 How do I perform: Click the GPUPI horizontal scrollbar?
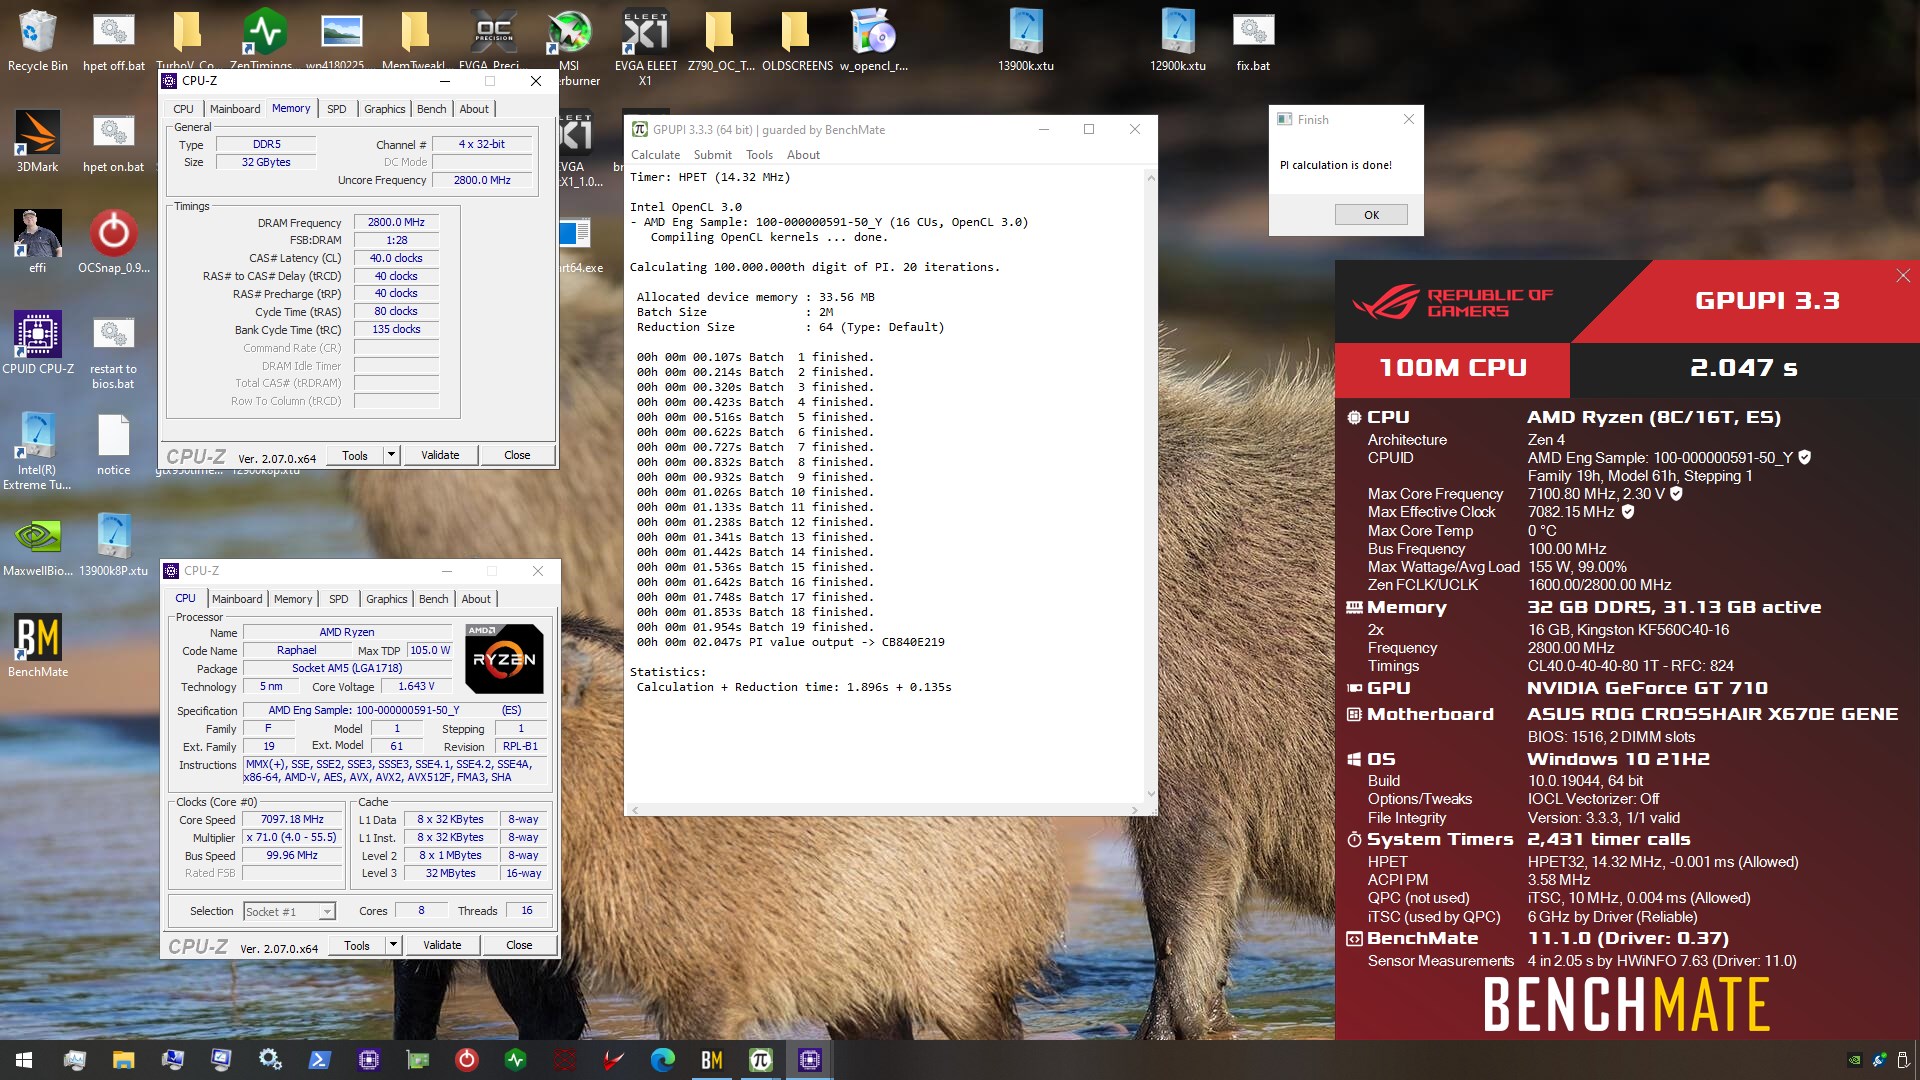coord(885,809)
